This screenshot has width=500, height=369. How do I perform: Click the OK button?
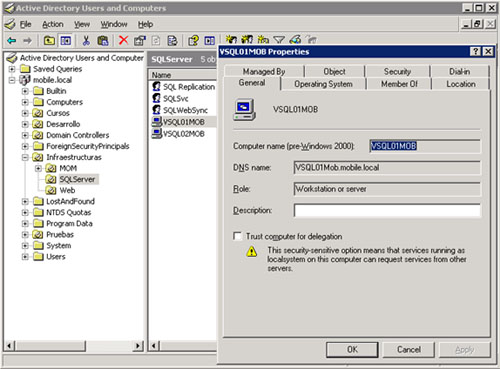352,349
